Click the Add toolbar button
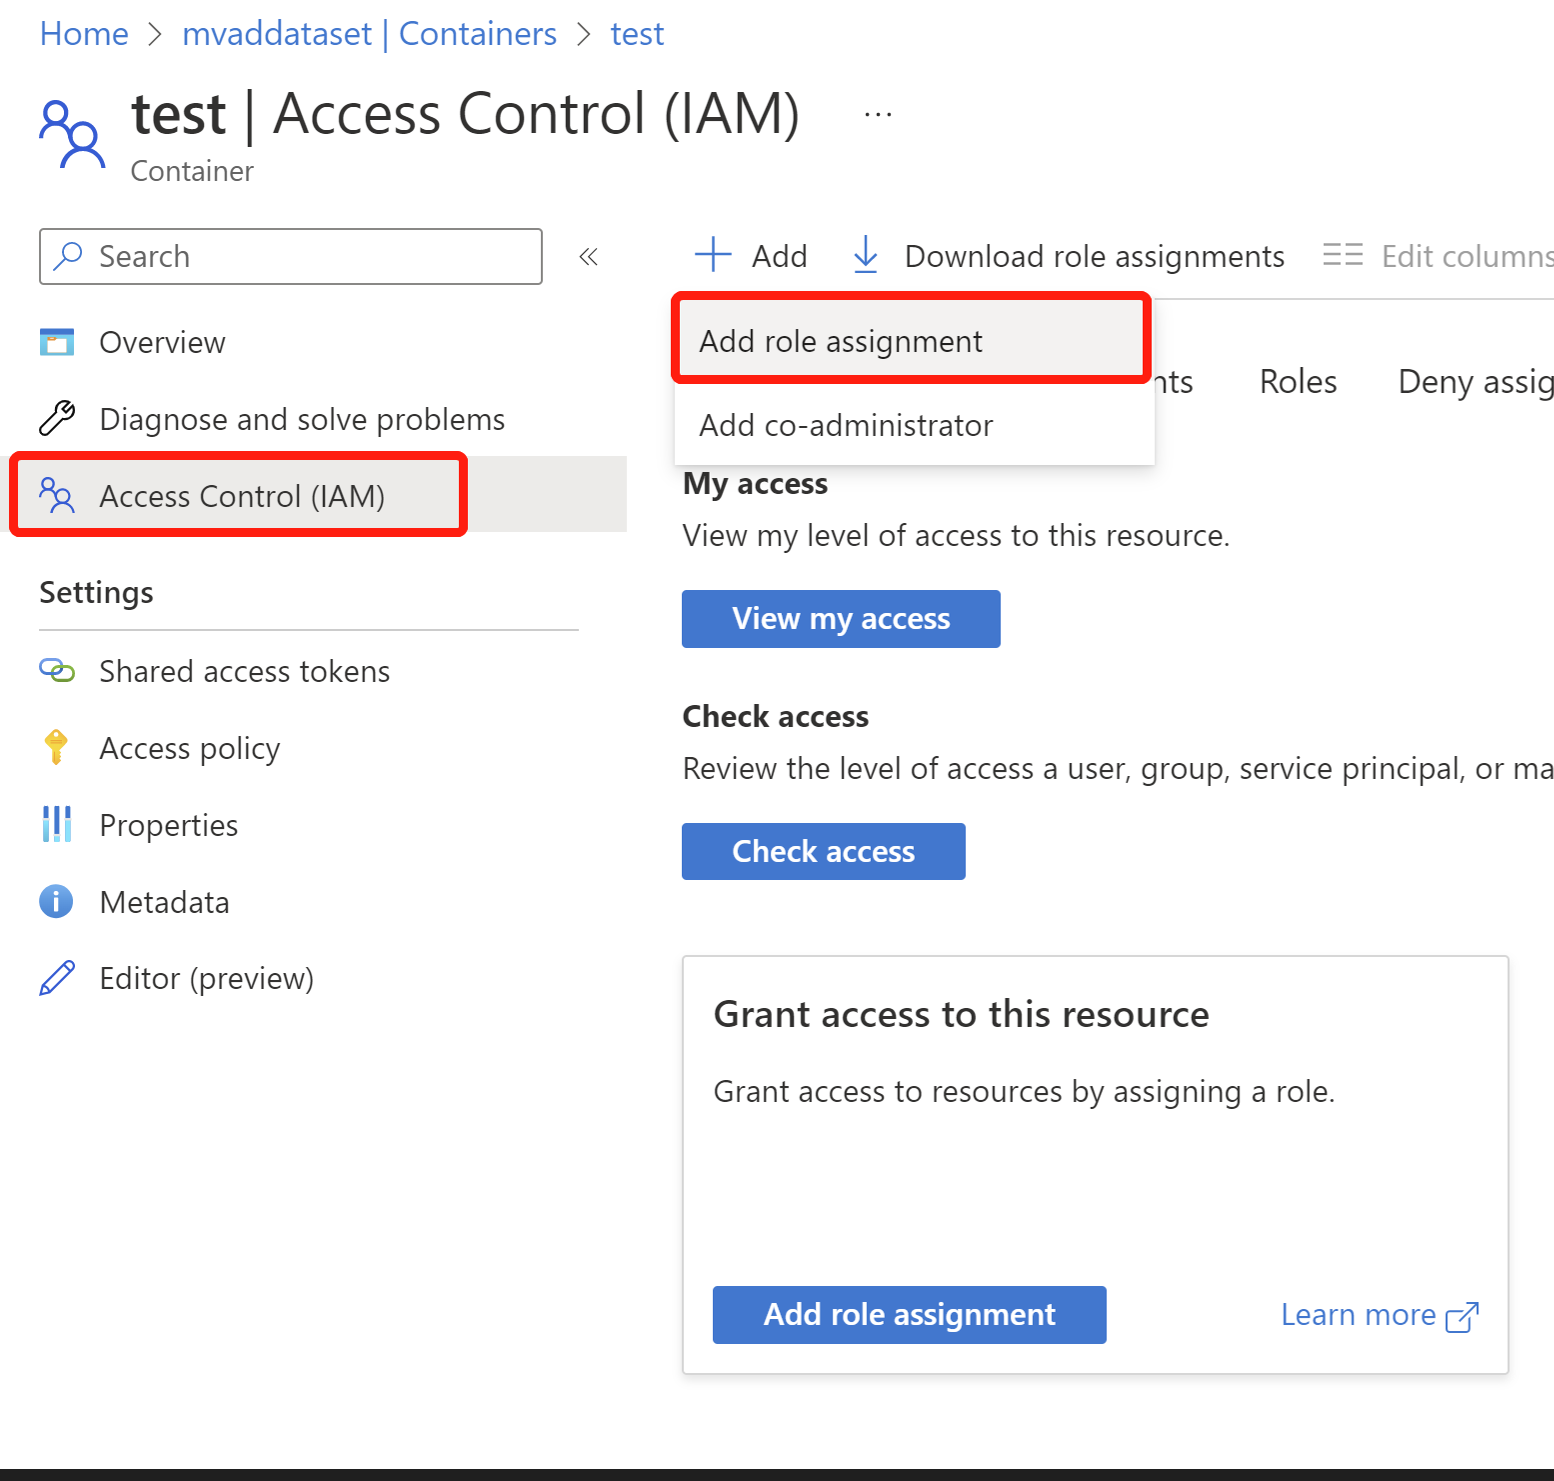Screen dimensions: 1554x1481 [751, 256]
